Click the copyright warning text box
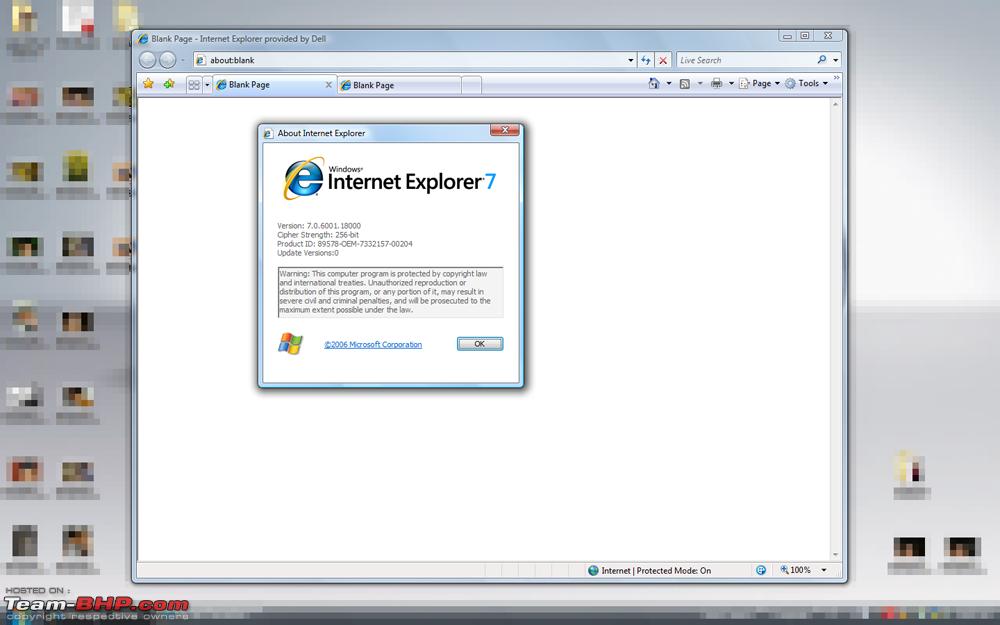 390,292
